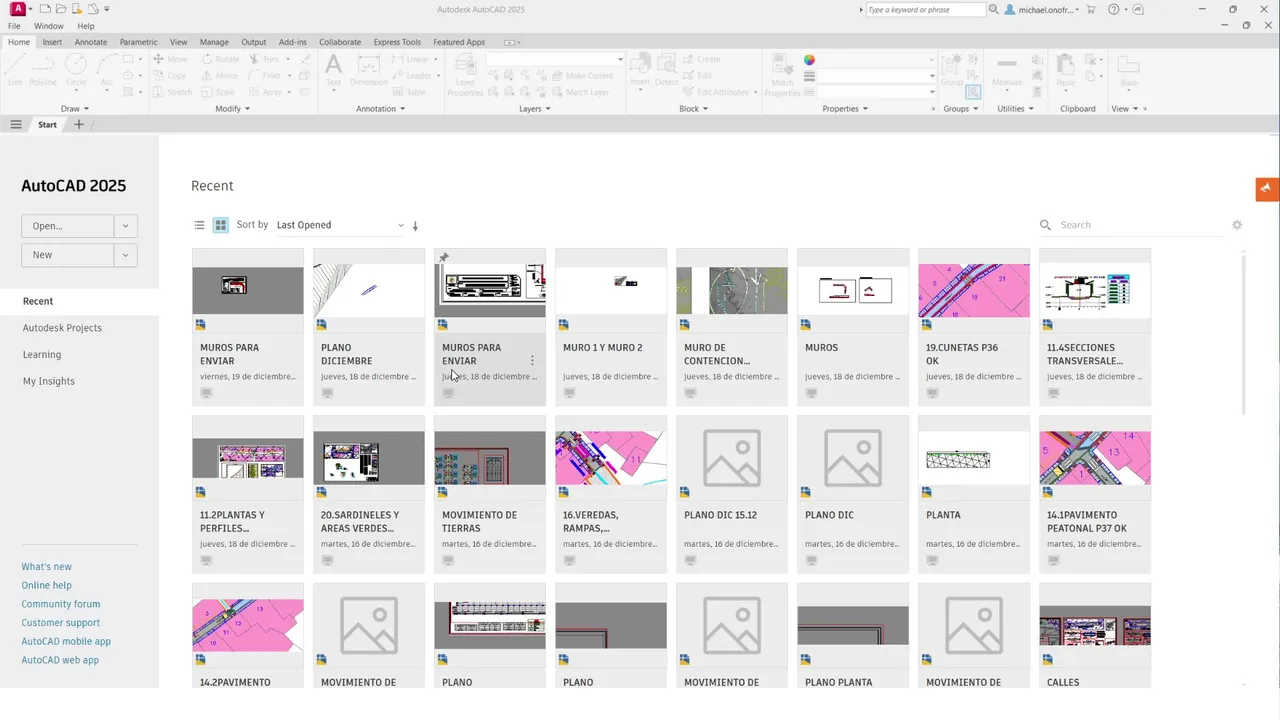This screenshot has width=1280, height=720.
Task: Open the PLANTA drawing thumbnail
Action: (974, 458)
